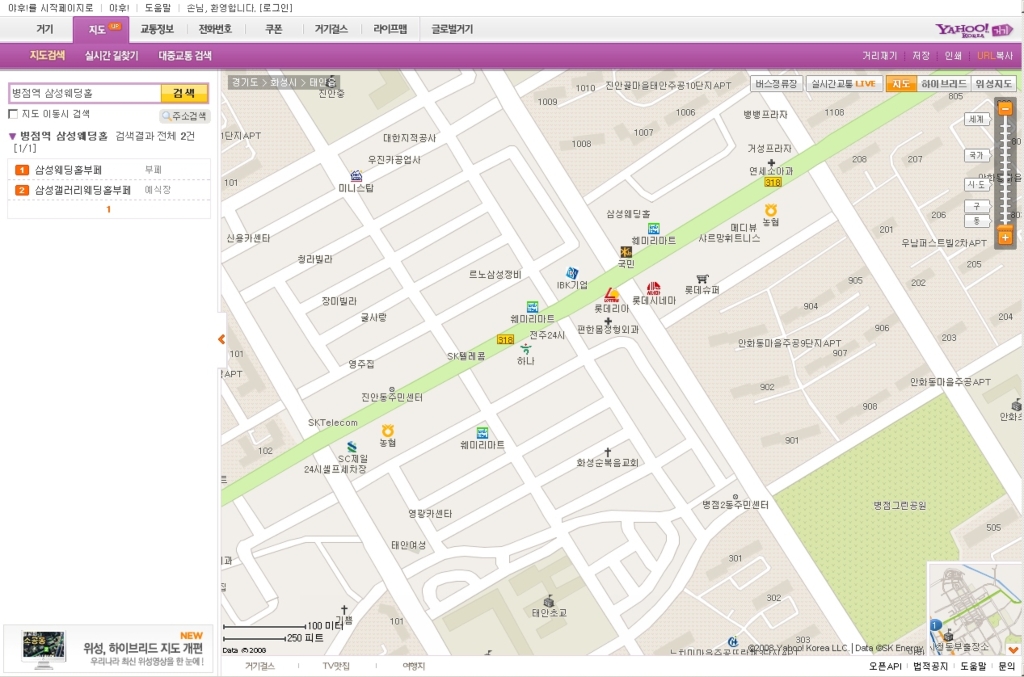
Task: Set zoom level to 동
Action: 976,221
